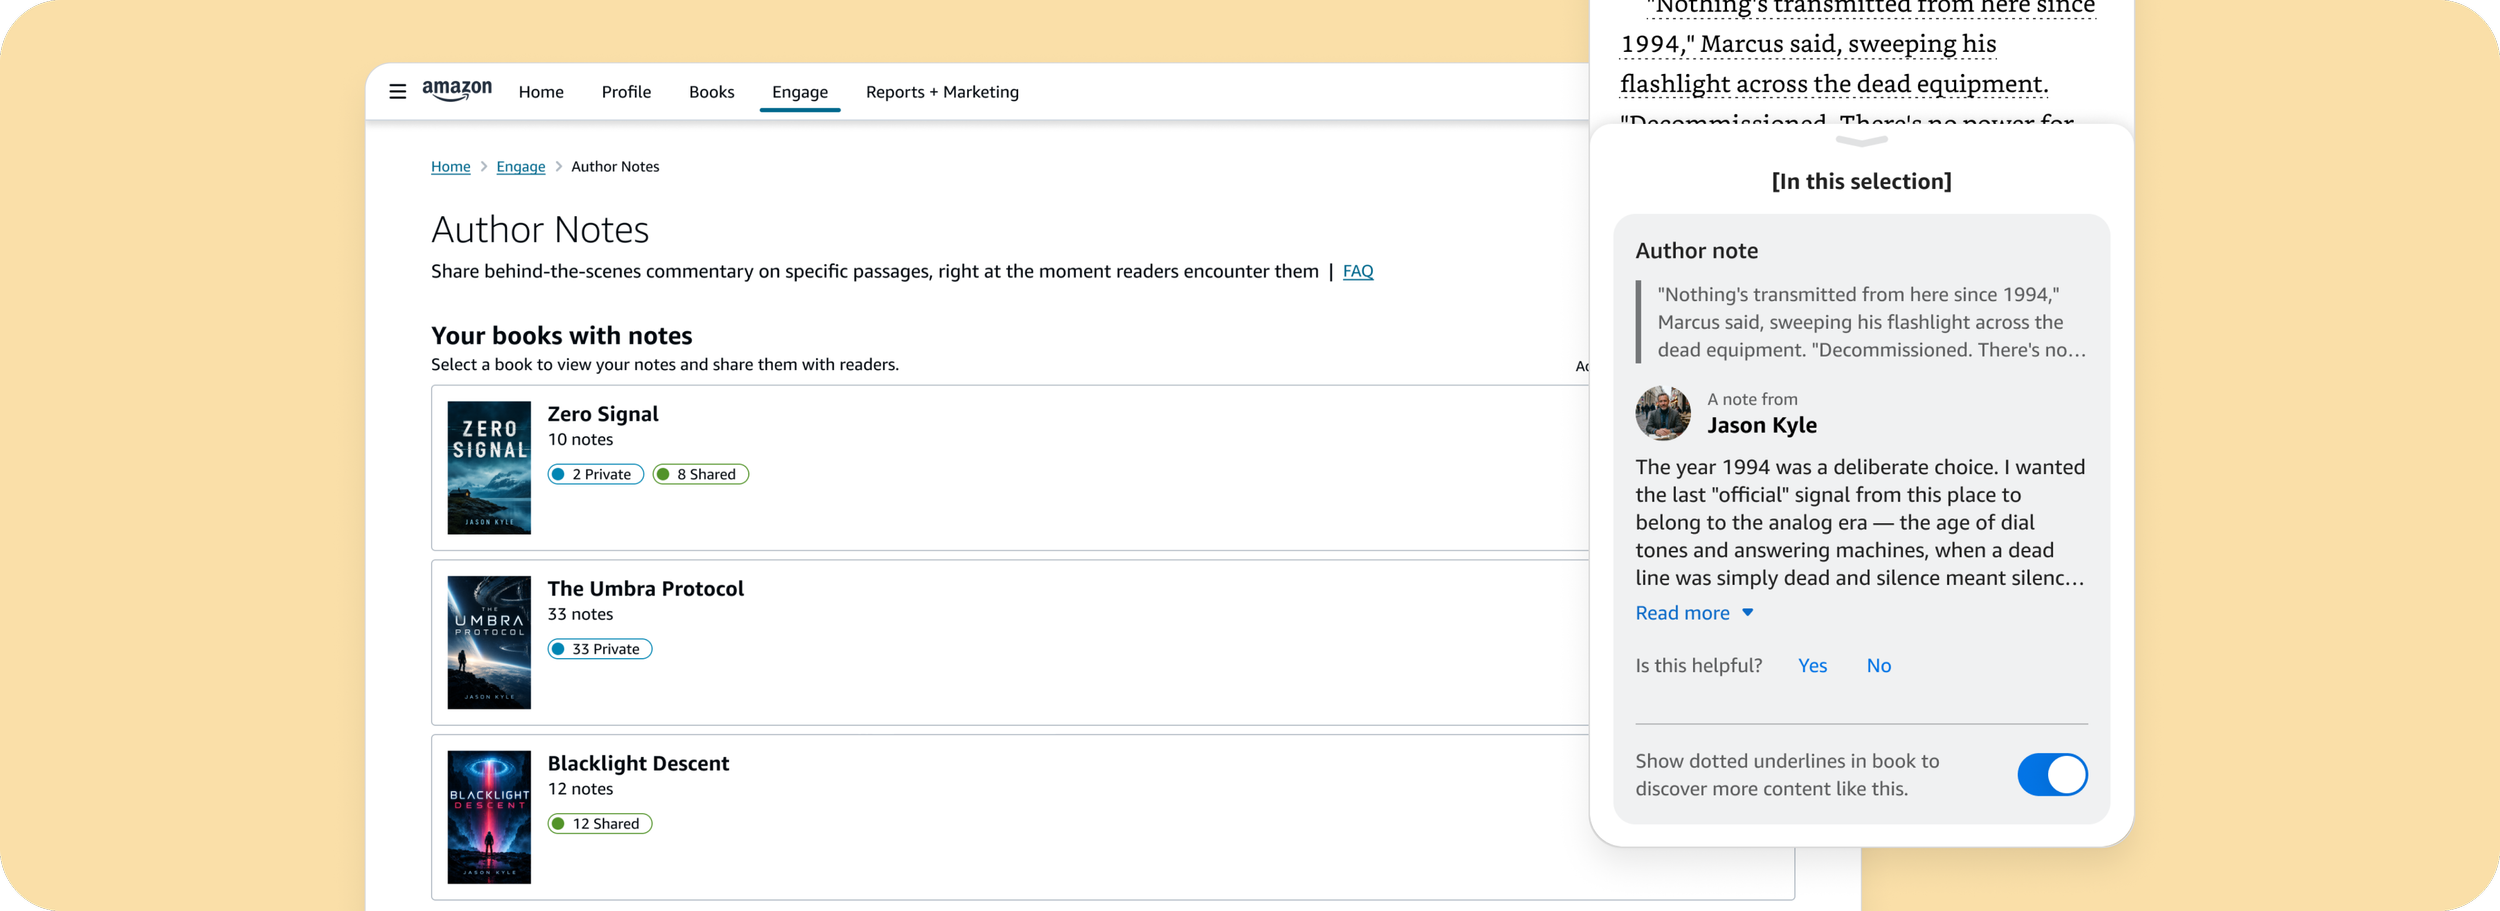Open Reports + Marketing tab
Image resolution: width=2500 pixels, height=911 pixels.
tap(942, 92)
